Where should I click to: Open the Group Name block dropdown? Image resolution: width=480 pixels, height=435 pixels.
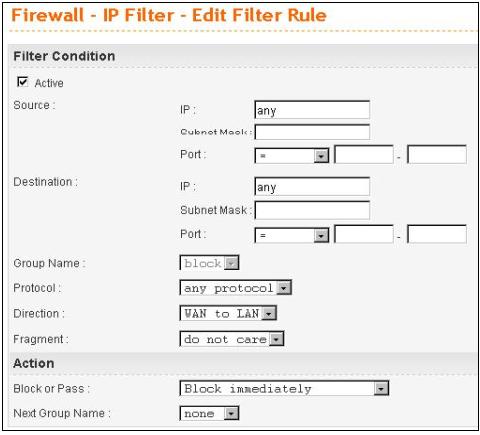tap(209, 263)
